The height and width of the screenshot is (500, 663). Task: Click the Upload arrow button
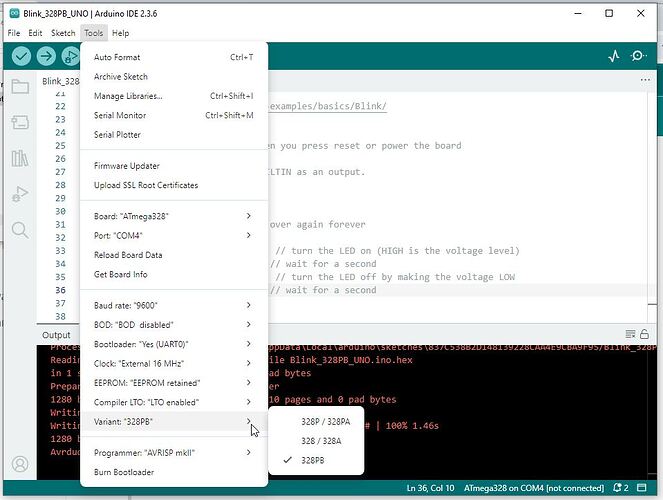point(46,56)
